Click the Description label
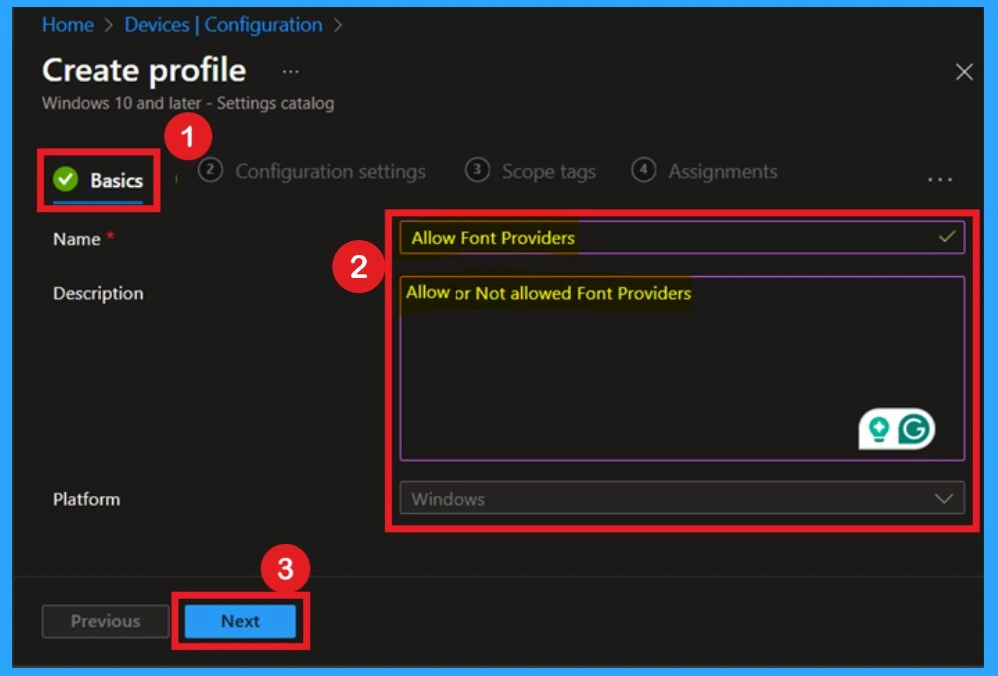Screen dimensions: 998x676 pos(98,293)
